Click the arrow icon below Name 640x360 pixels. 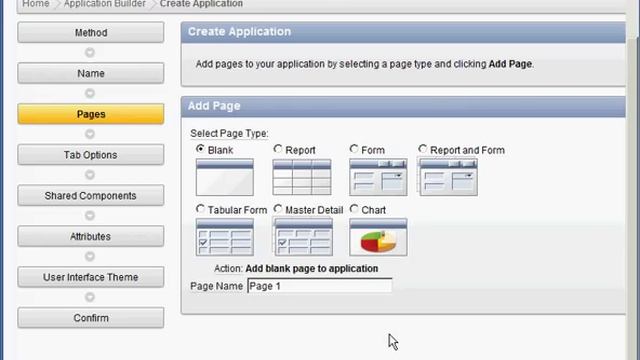pyautogui.click(x=90, y=93)
